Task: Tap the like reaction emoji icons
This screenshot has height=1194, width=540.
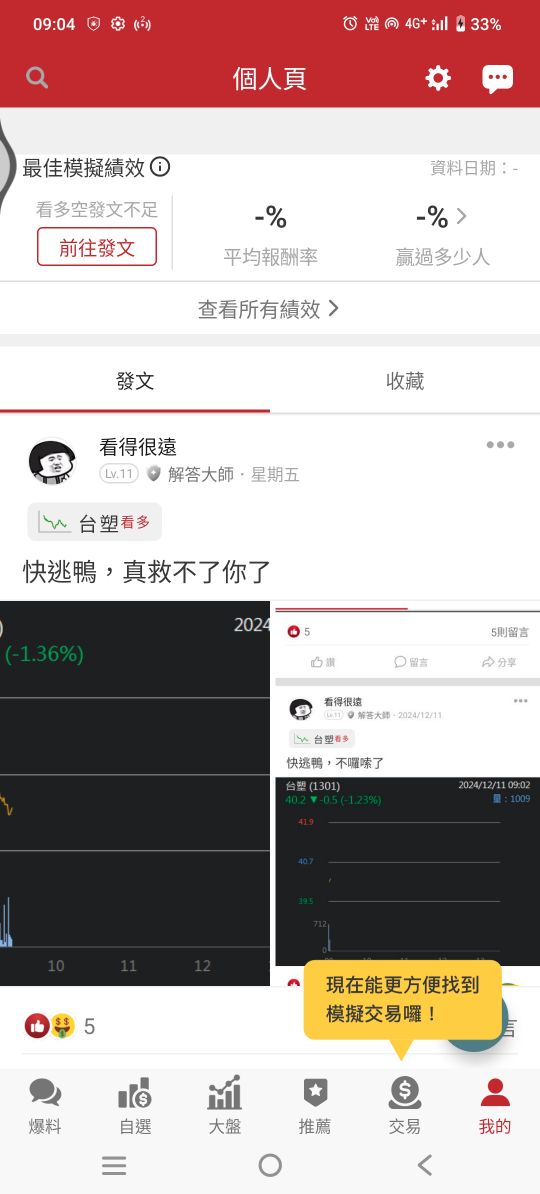Action: coord(50,1026)
